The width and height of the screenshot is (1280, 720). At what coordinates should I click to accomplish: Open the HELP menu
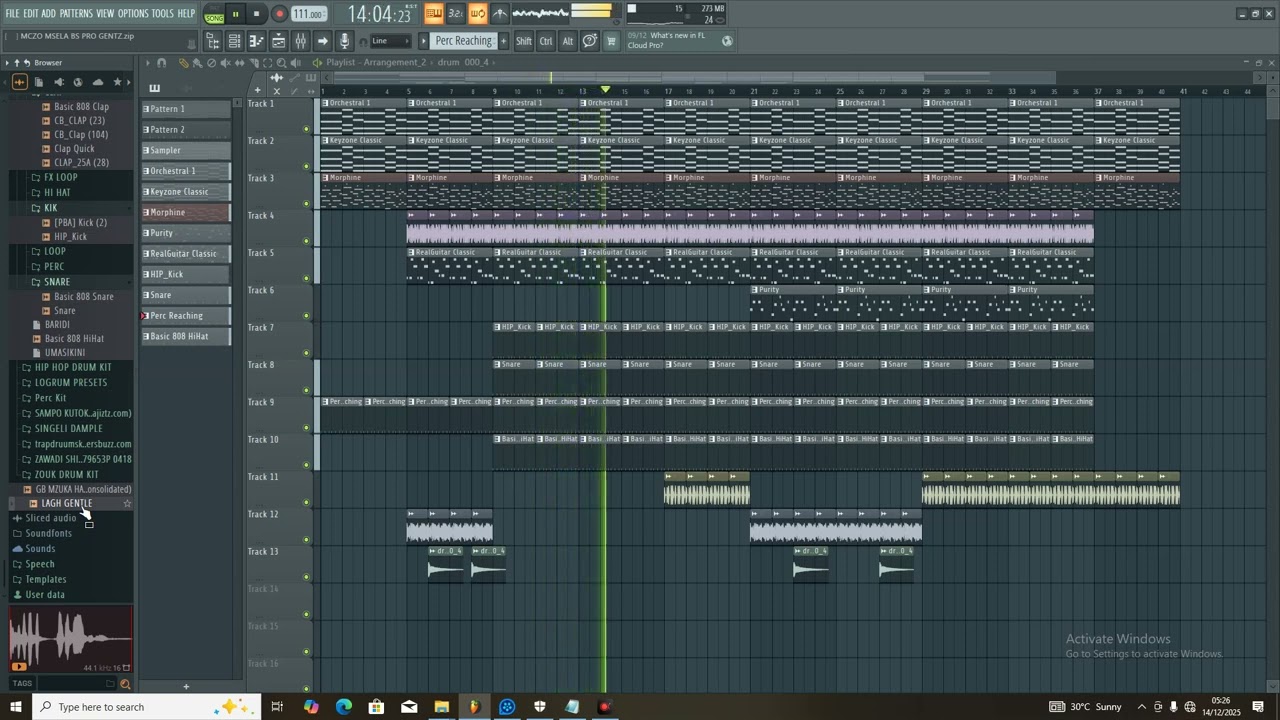click(186, 13)
